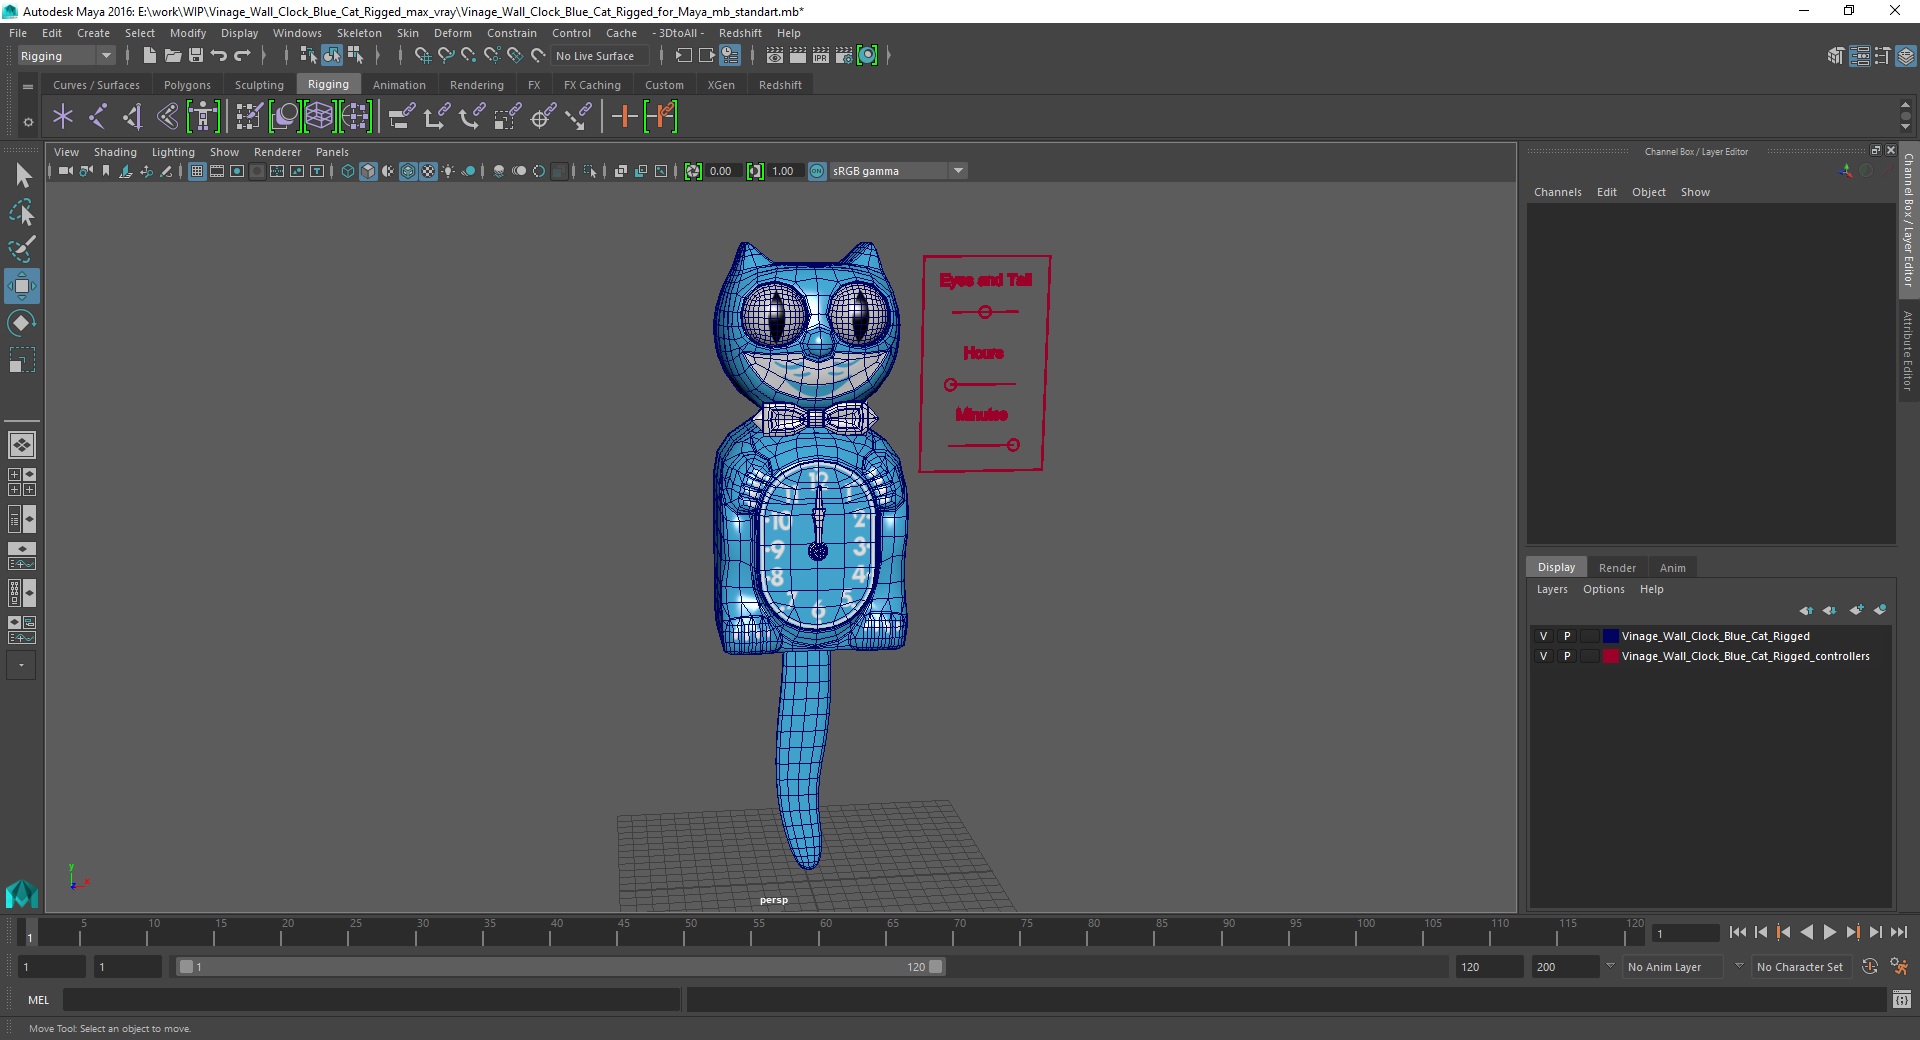The width and height of the screenshot is (1920, 1040).
Task: Open the Attribute Editor side tab
Action: tap(1908, 350)
